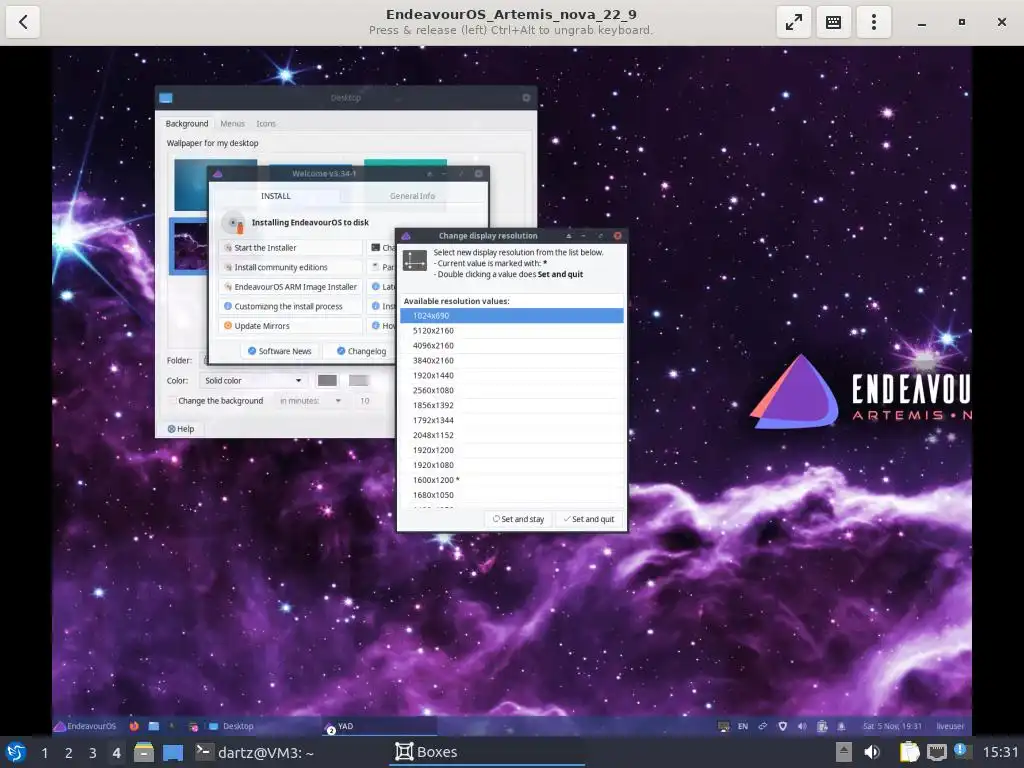1024x768 pixels.
Task: Click guest notifications bell icon
Action: pyautogui.click(x=841, y=726)
